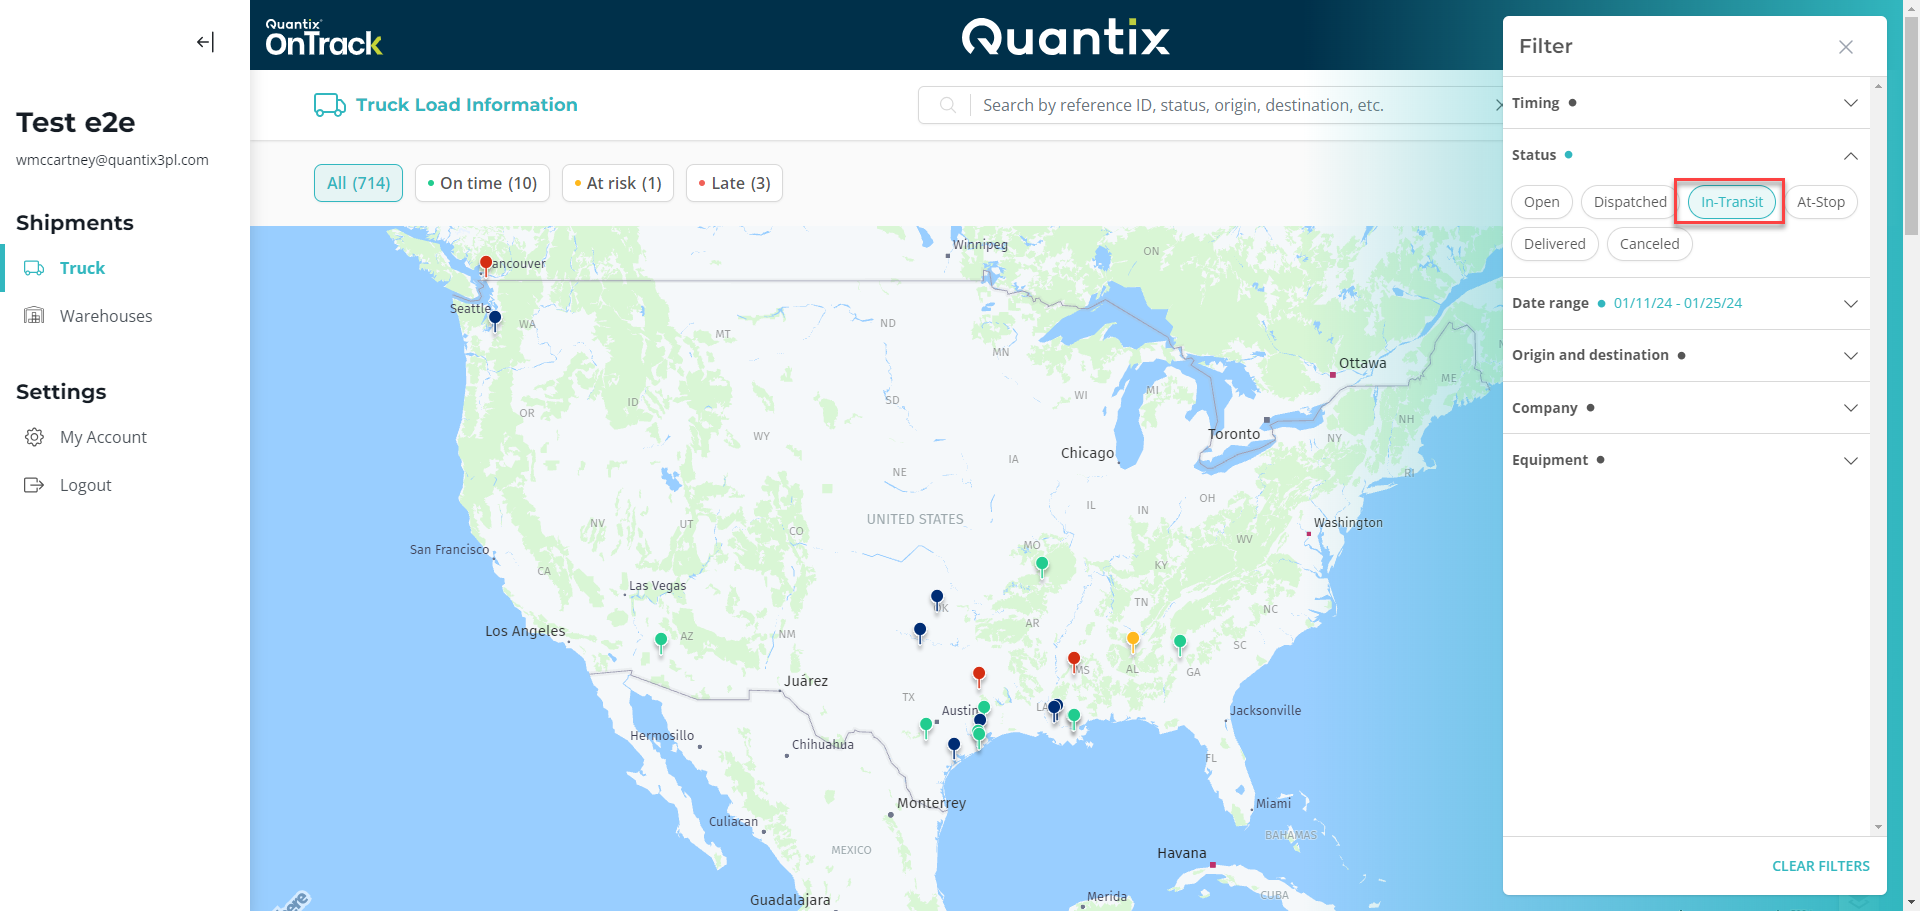Select the On time (10) tab
The width and height of the screenshot is (1920, 911).
(x=482, y=183)
